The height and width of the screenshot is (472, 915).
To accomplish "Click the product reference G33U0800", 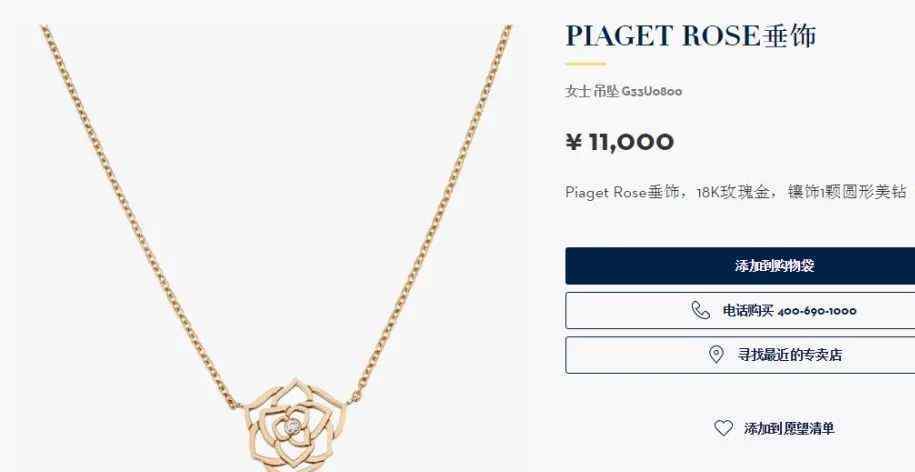I will (x=652, y=92).
